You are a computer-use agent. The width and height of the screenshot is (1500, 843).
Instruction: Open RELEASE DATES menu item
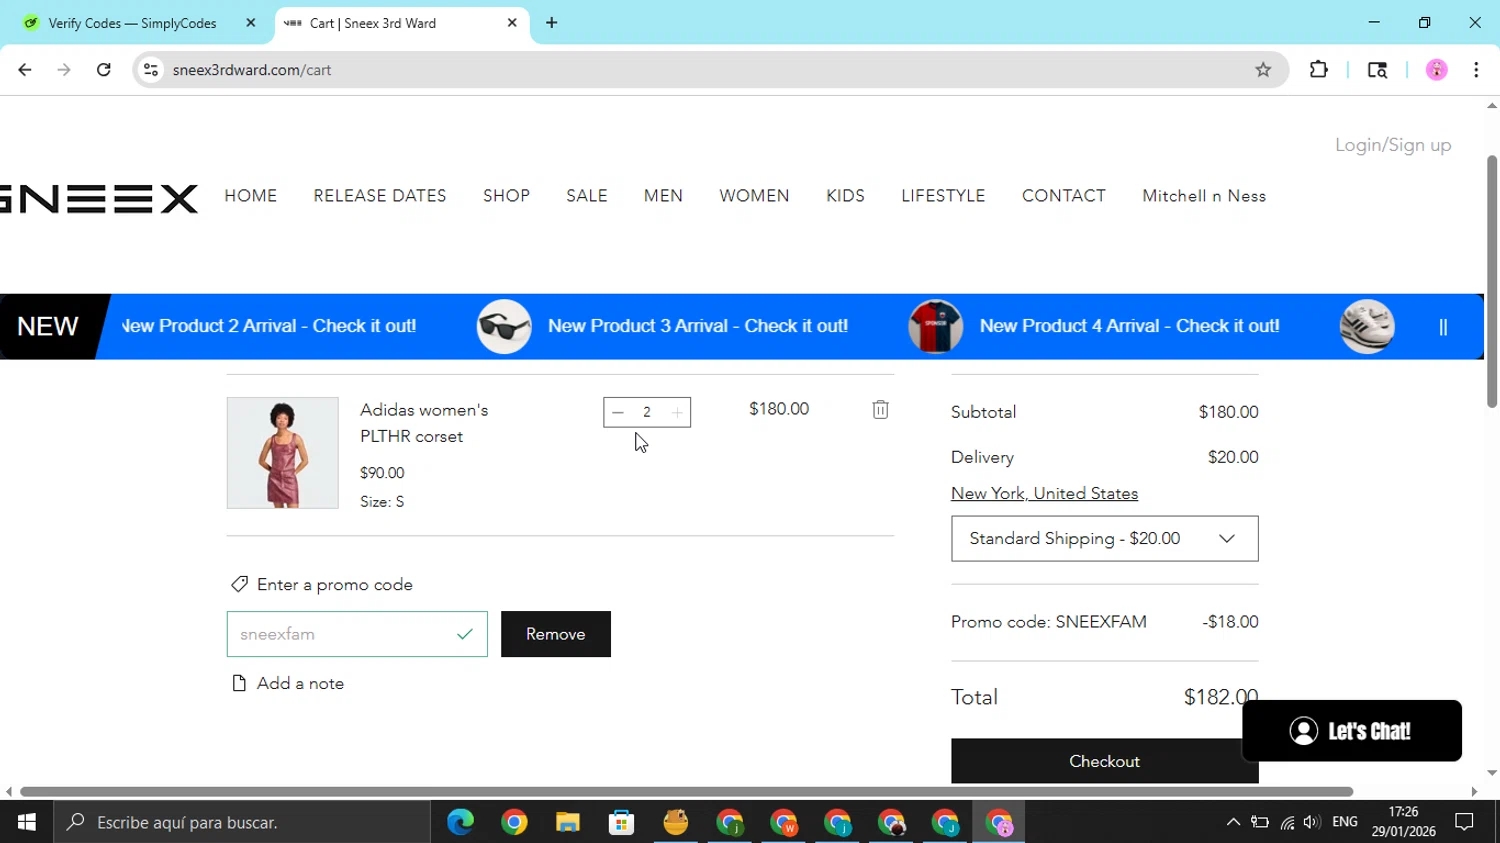point(380,196)
